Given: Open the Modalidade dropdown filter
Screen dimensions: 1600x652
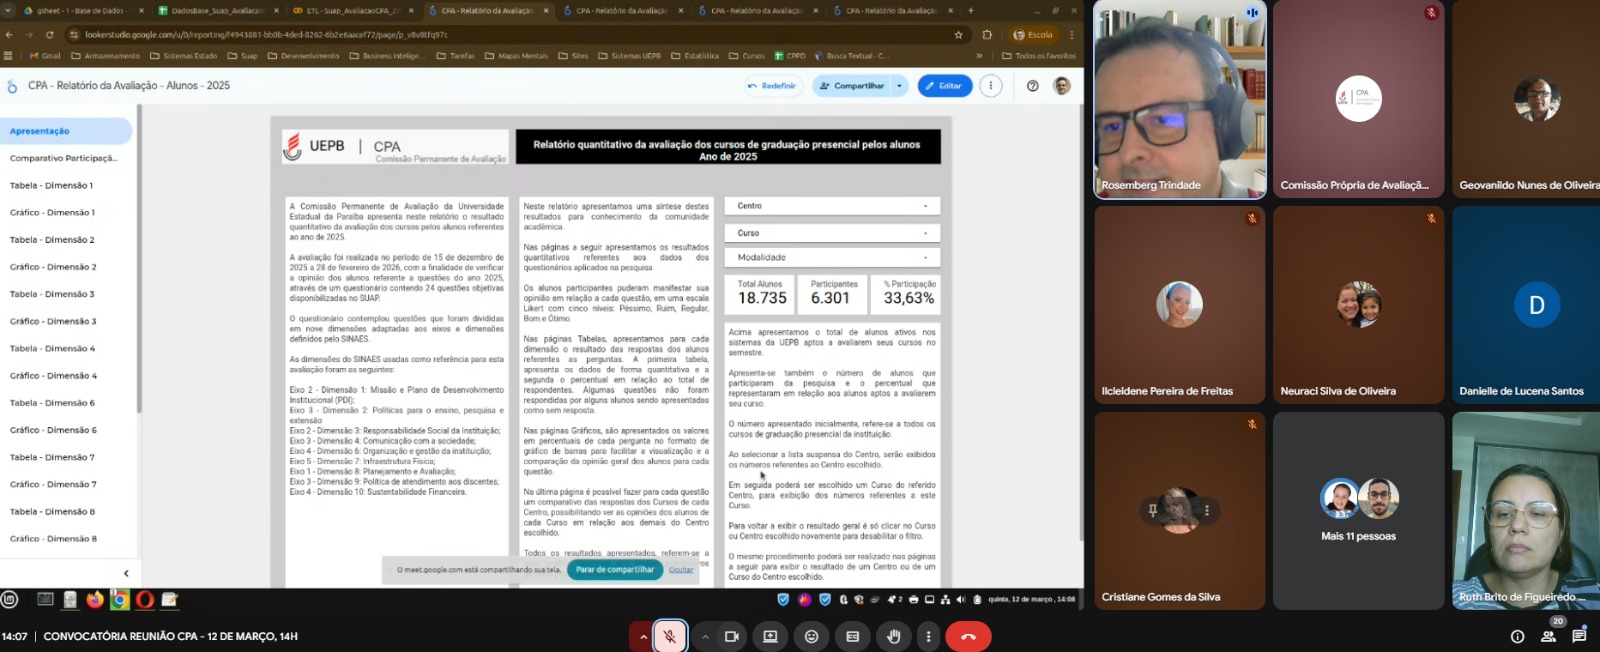Looking at the screenshot, I should (832, 257).
